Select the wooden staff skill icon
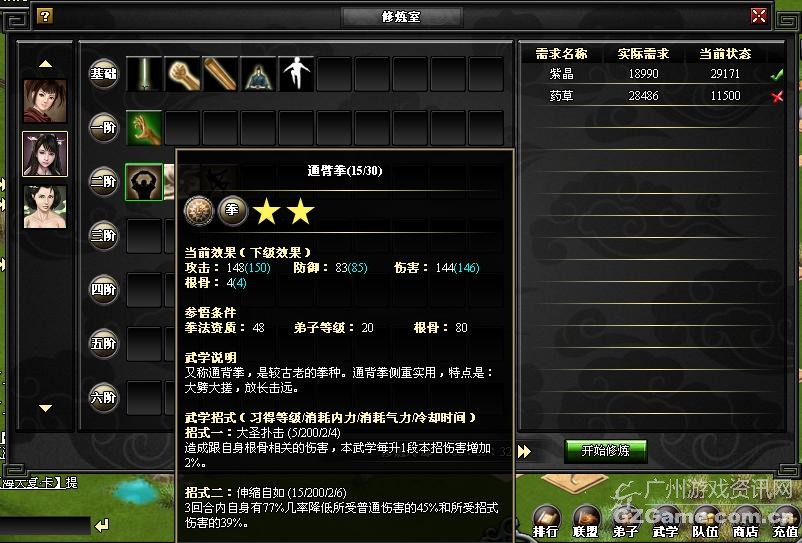The image size is (802, 543). (220, 74)
